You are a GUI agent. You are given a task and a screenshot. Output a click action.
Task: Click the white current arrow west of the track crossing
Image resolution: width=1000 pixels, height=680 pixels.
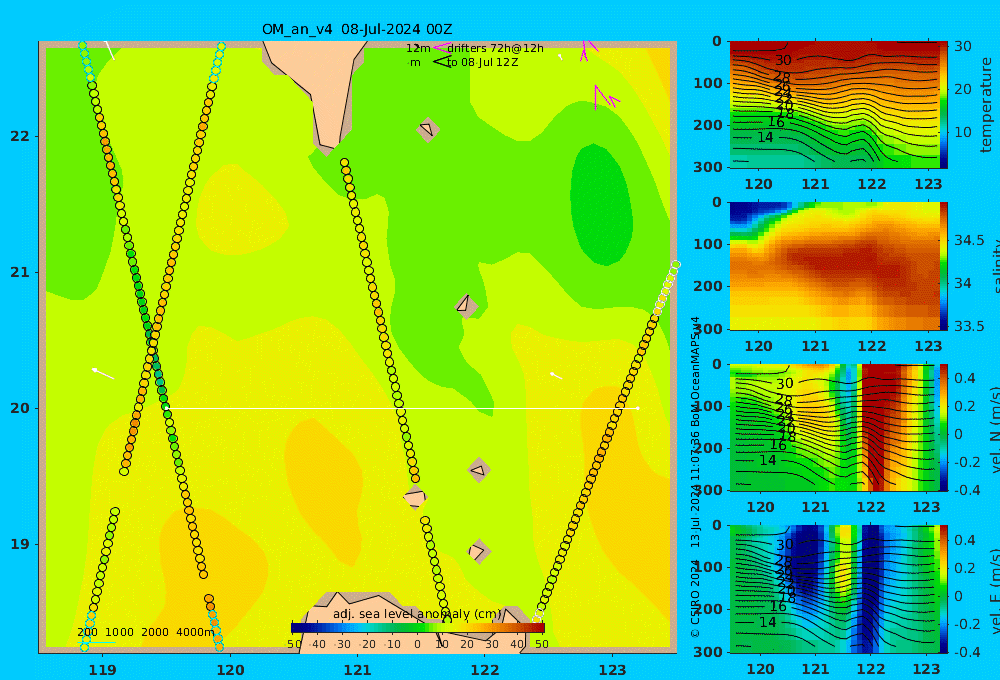[103, 373]
